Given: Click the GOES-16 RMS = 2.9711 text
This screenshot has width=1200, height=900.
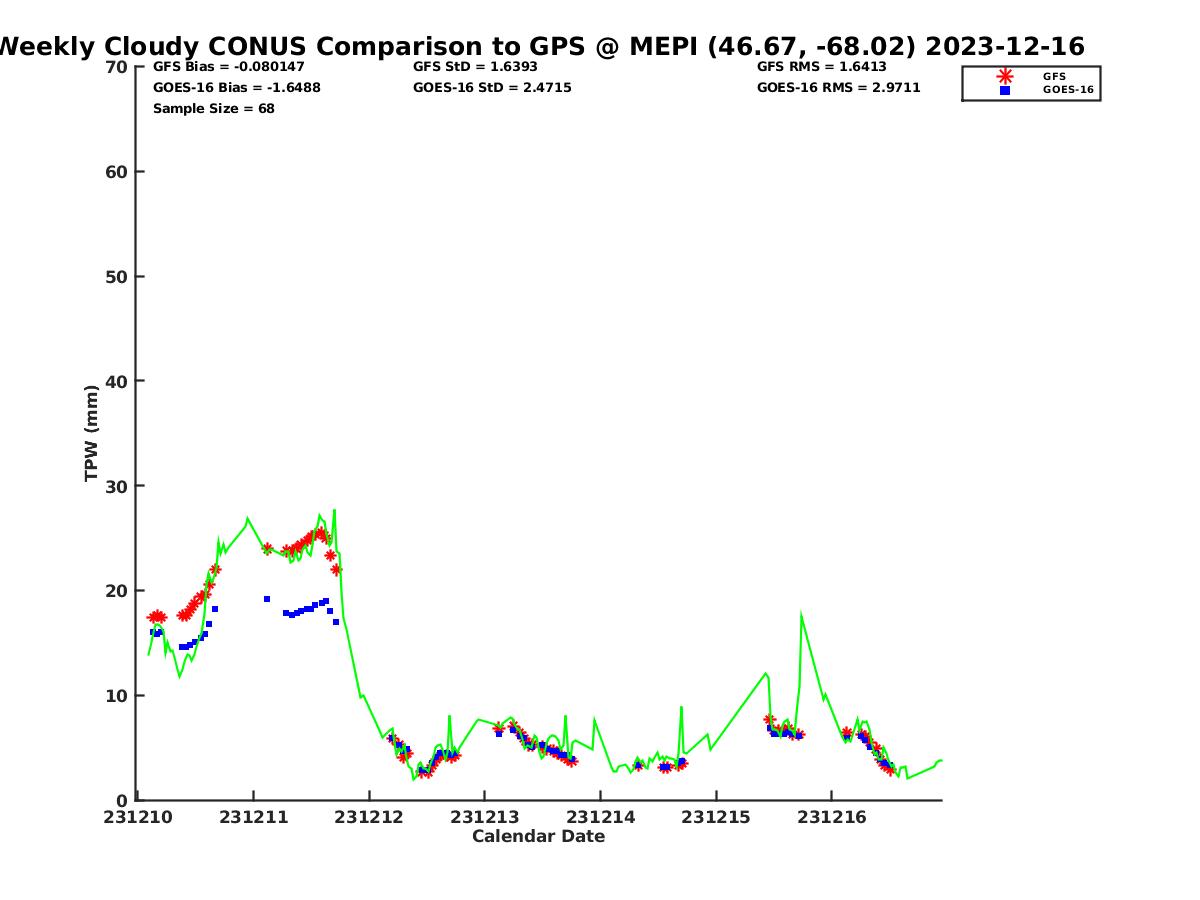Looking at the screenshot, I should point(838,88).
